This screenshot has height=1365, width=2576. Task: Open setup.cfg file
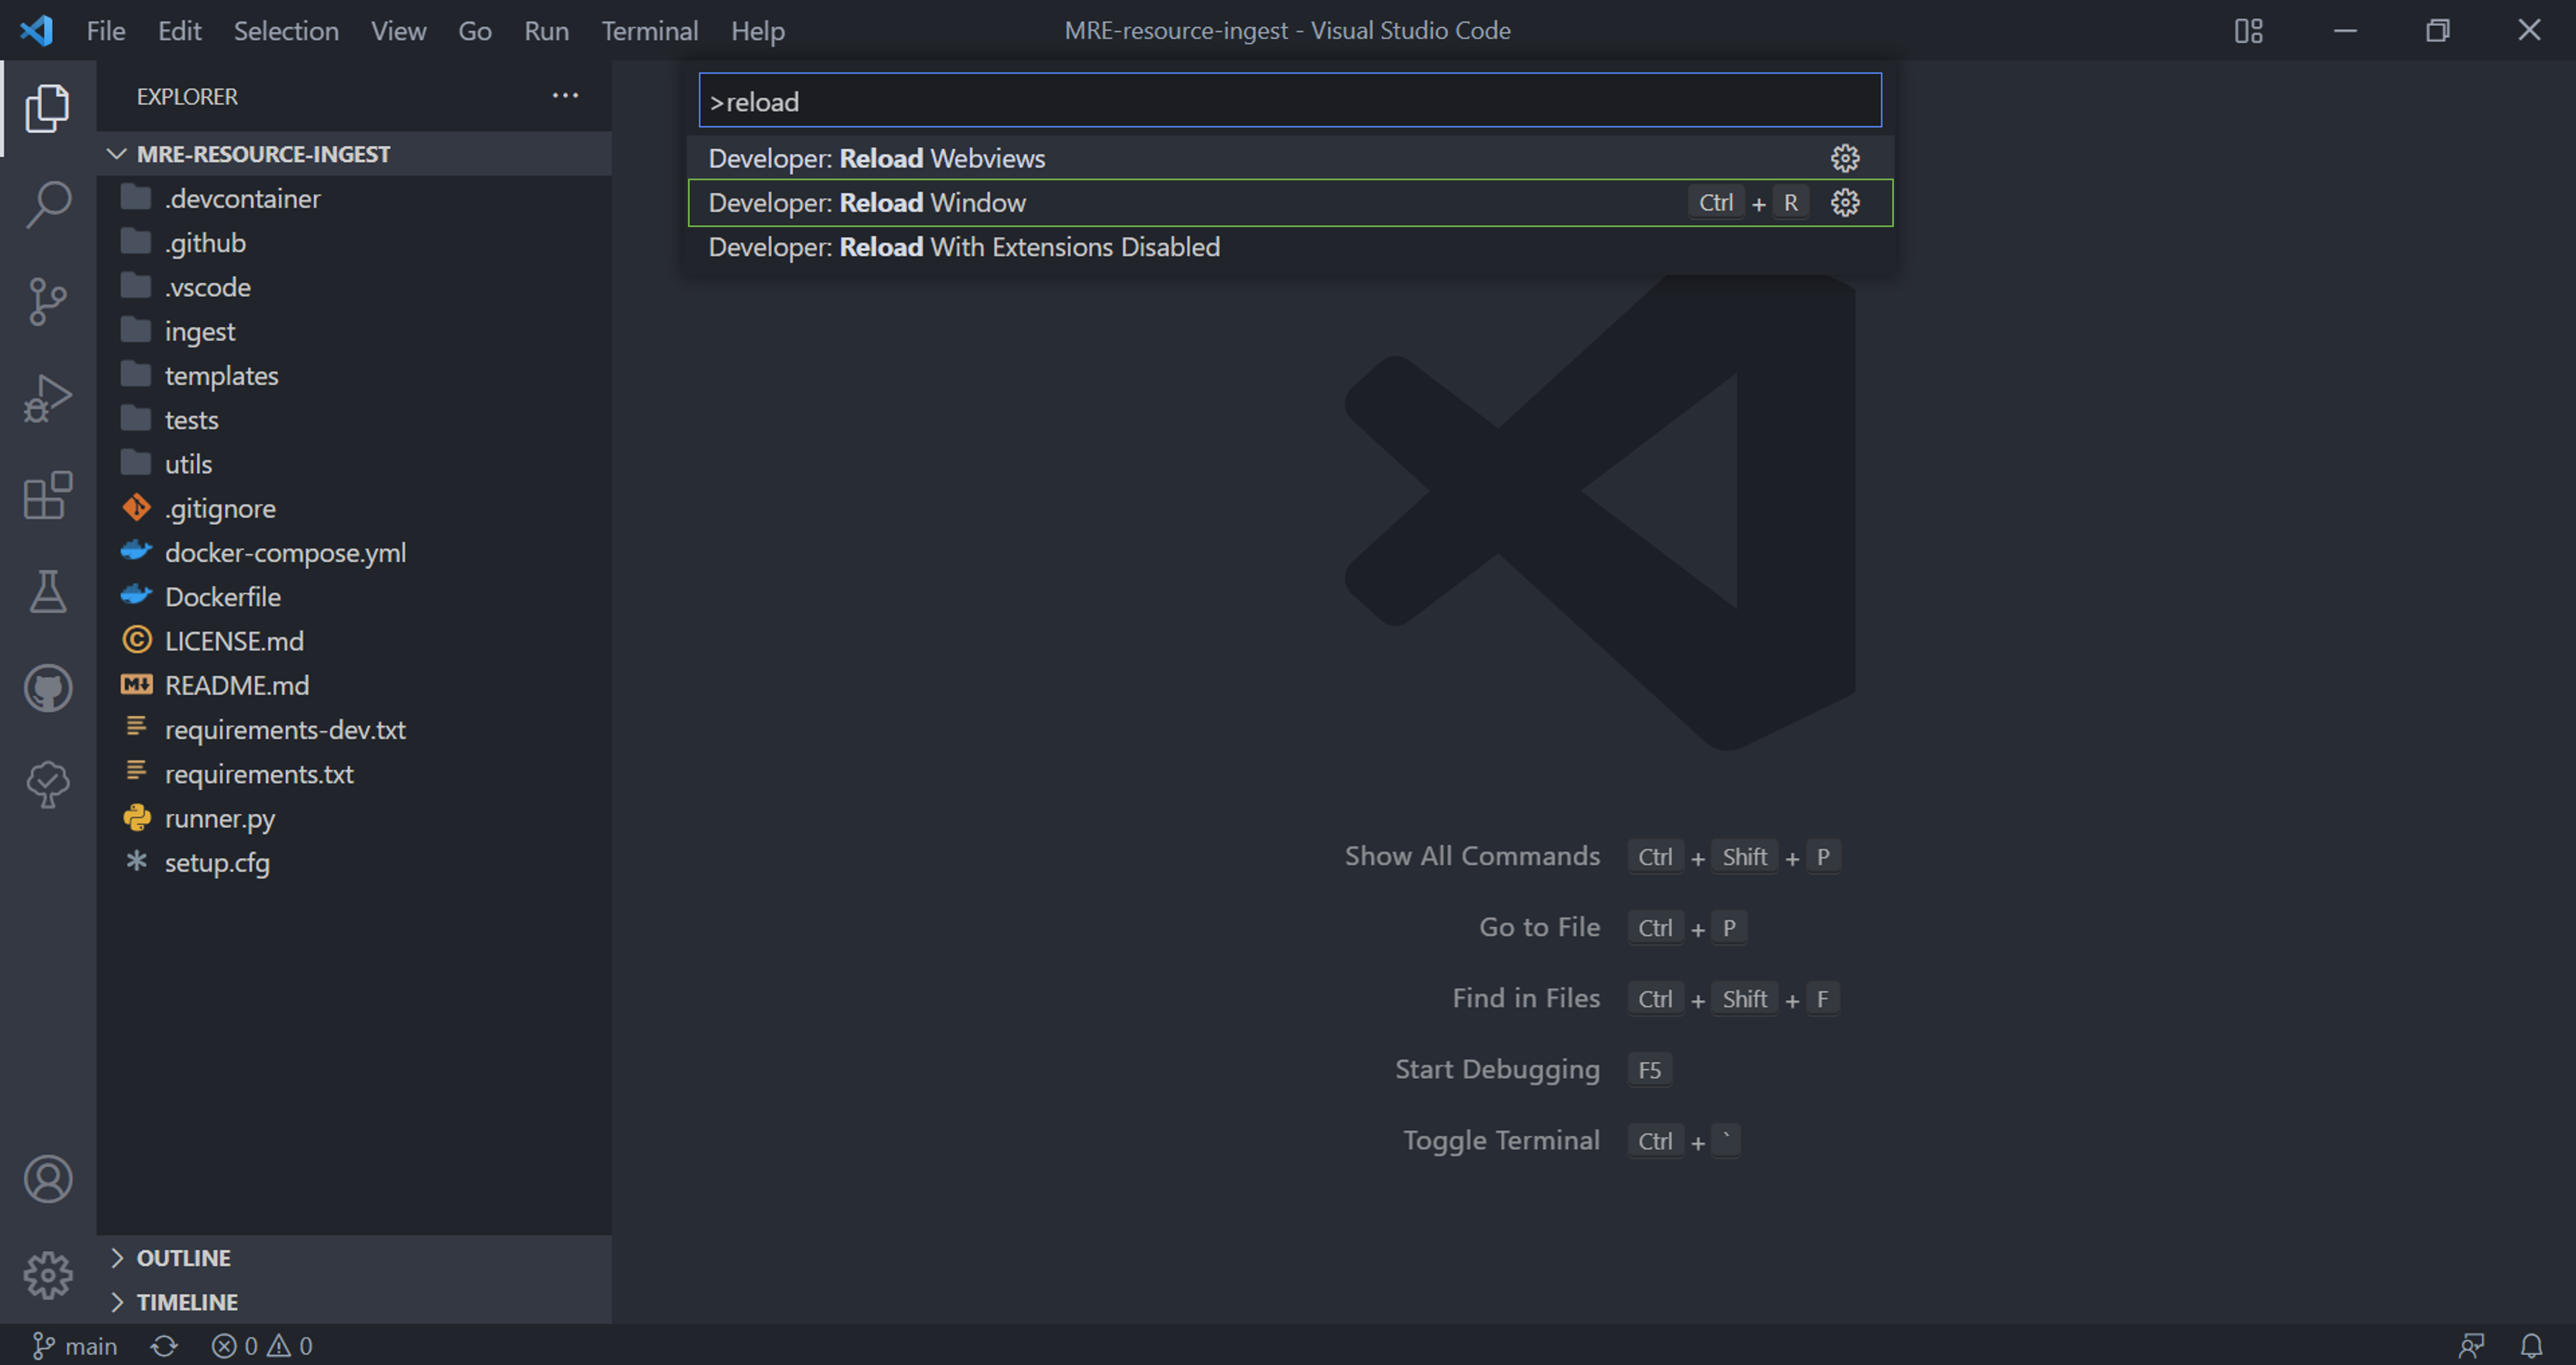(x=355, y=863)
